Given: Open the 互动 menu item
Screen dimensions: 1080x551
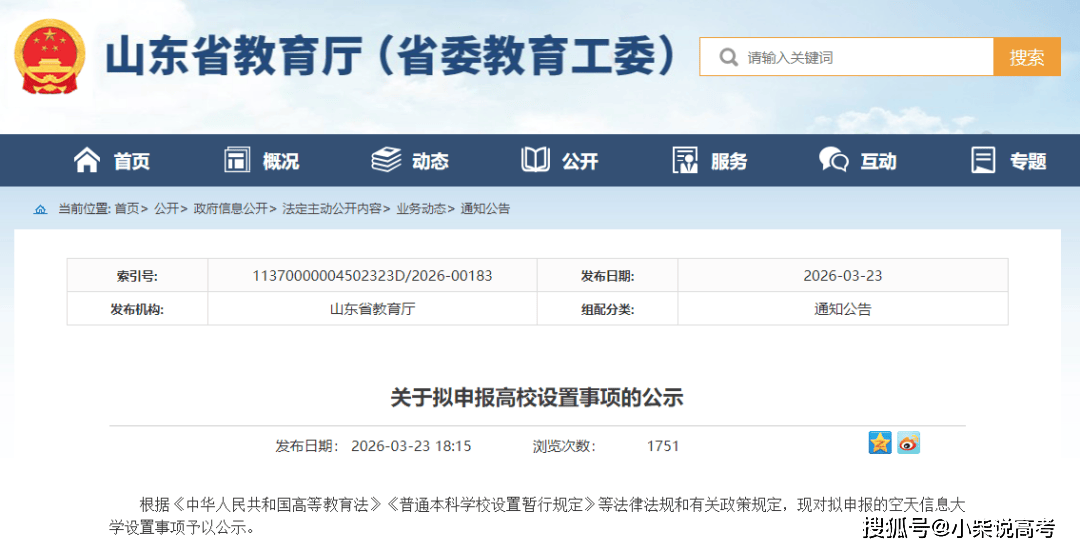Looking at the screenshot, I should [857, 160].
